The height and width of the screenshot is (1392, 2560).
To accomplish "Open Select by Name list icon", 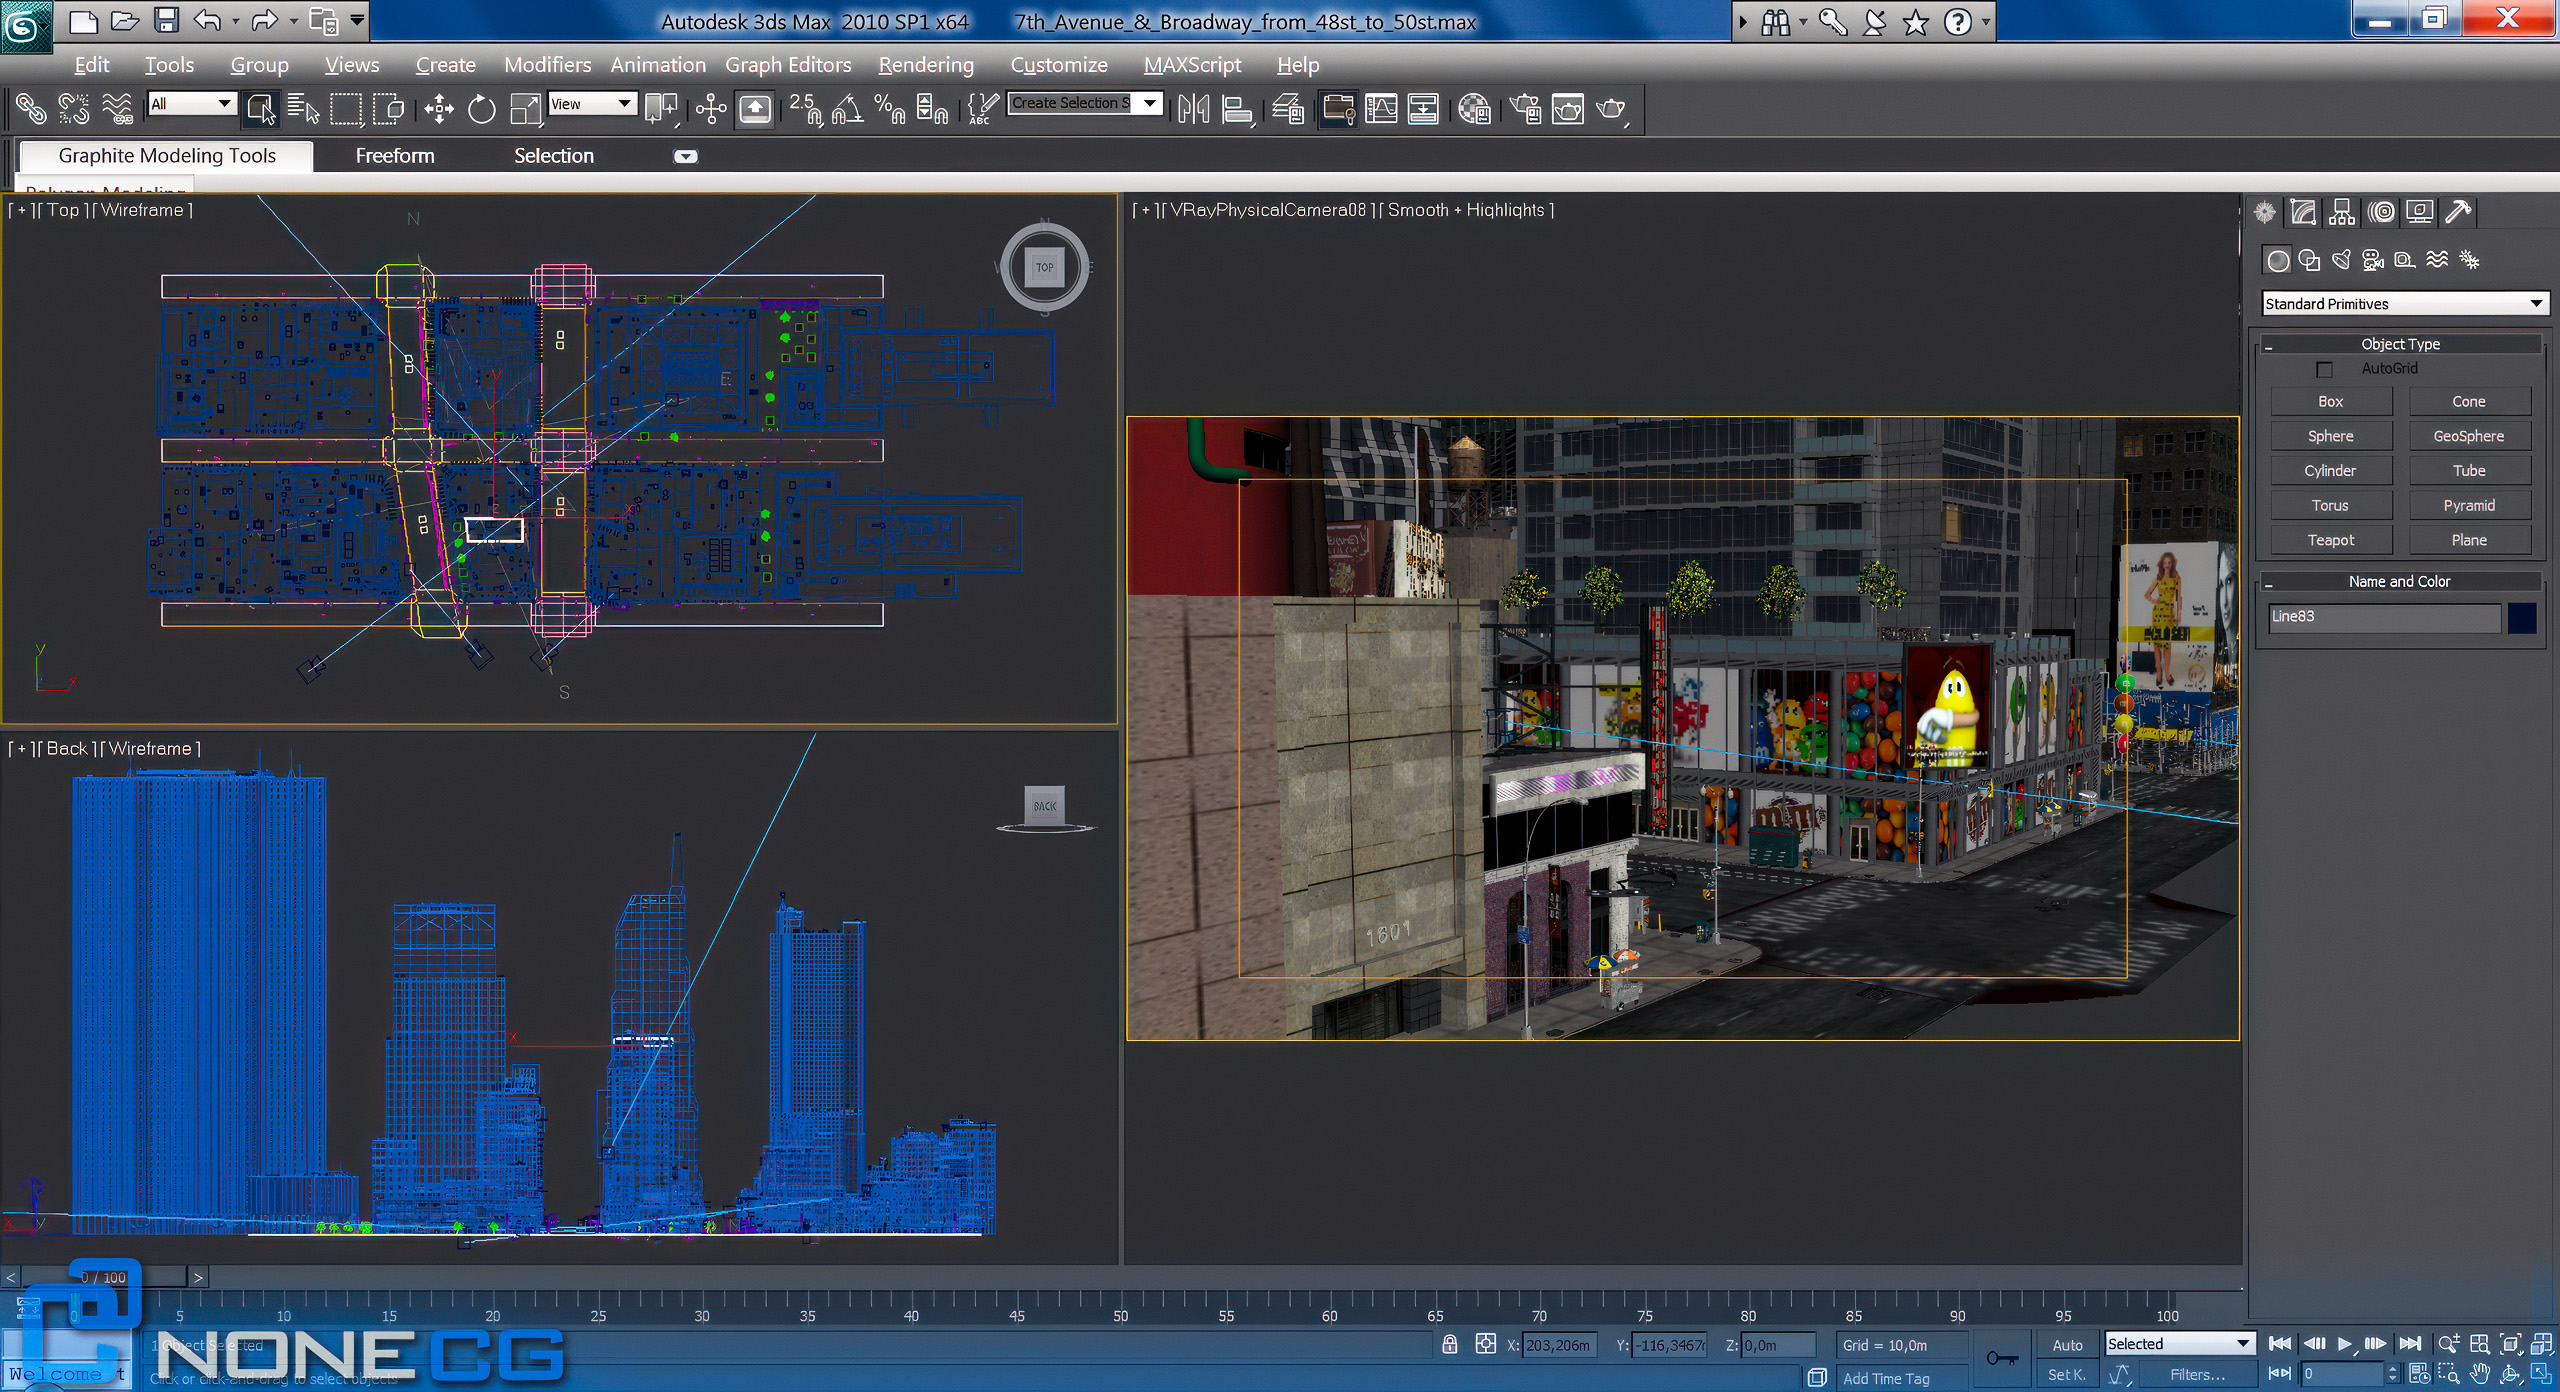I will (303, 108).
